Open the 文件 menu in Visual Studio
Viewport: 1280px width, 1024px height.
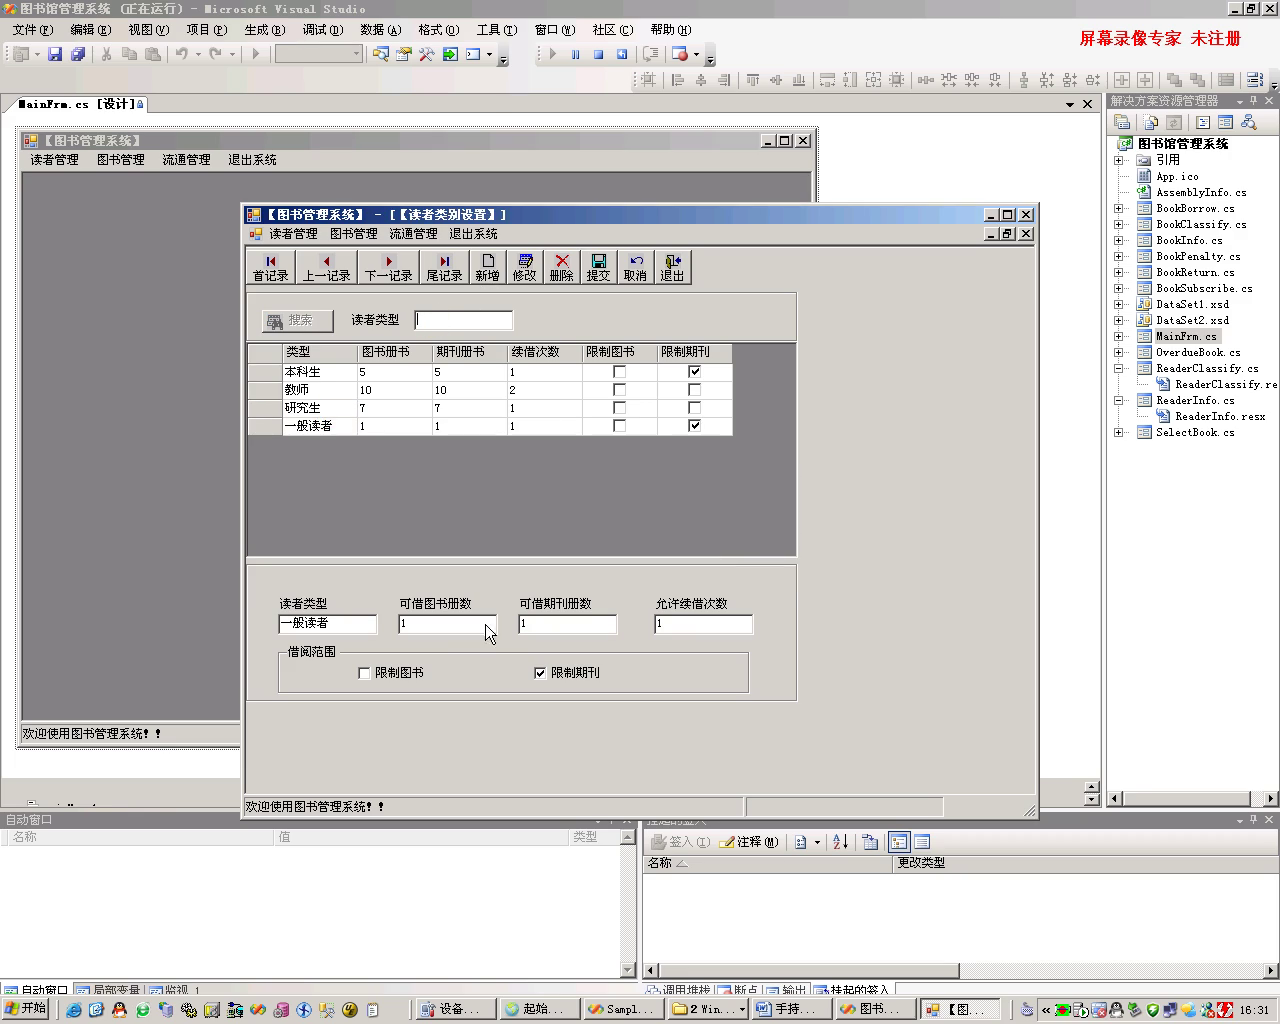point(32,30)
